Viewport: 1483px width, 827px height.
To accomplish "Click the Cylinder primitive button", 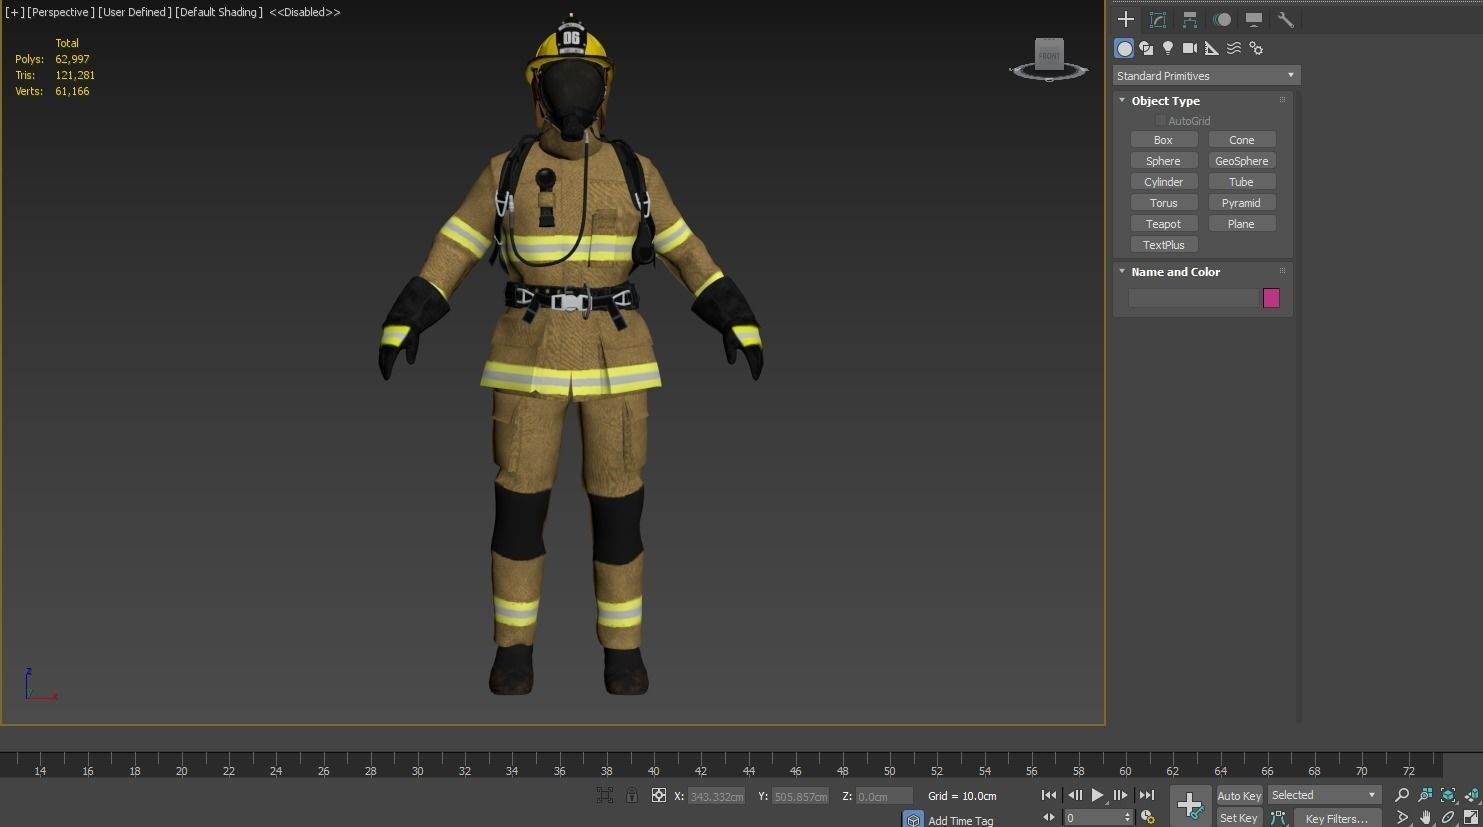I will pyautogui.click(x=1163, y=182).
